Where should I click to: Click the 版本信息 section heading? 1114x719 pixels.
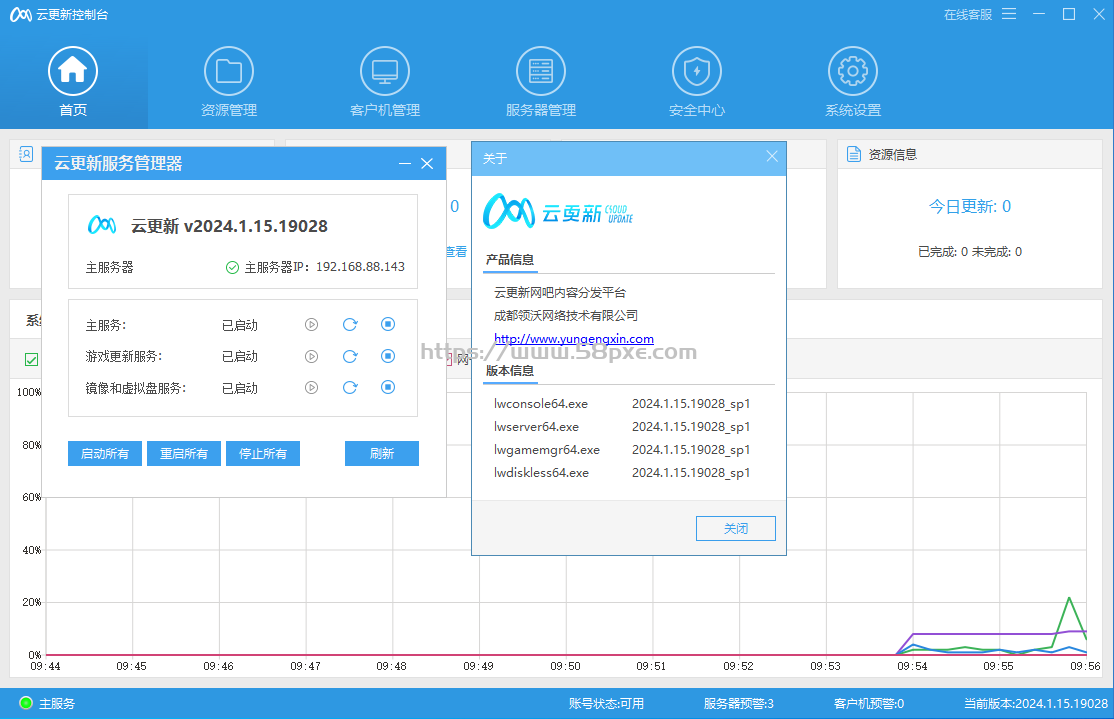[x=509, y=371]
